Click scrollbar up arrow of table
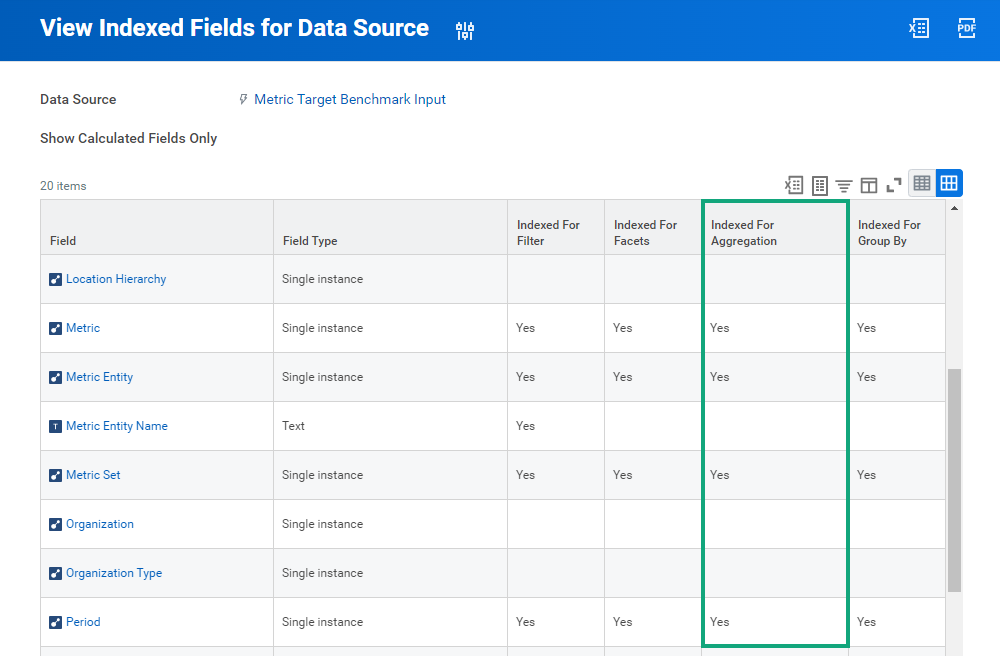The image size is (1000, 656). tap(954, 208)
